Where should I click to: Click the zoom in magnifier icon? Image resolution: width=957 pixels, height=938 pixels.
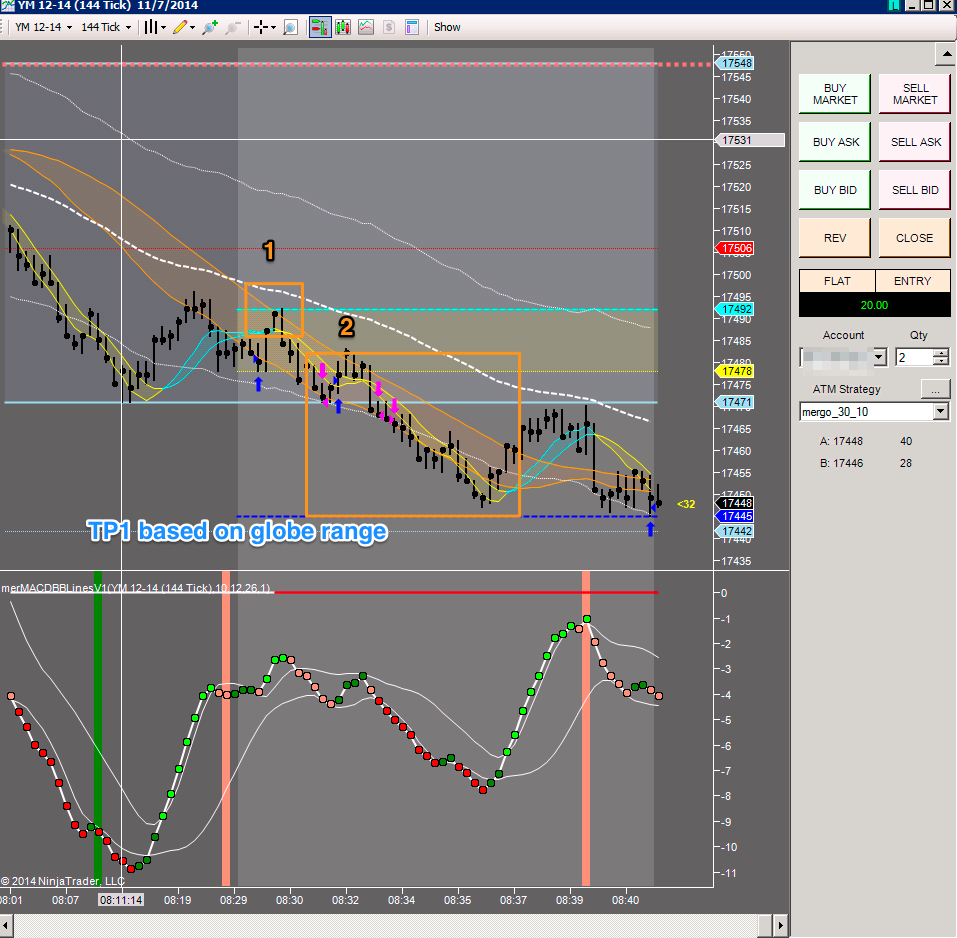point(209,27)
